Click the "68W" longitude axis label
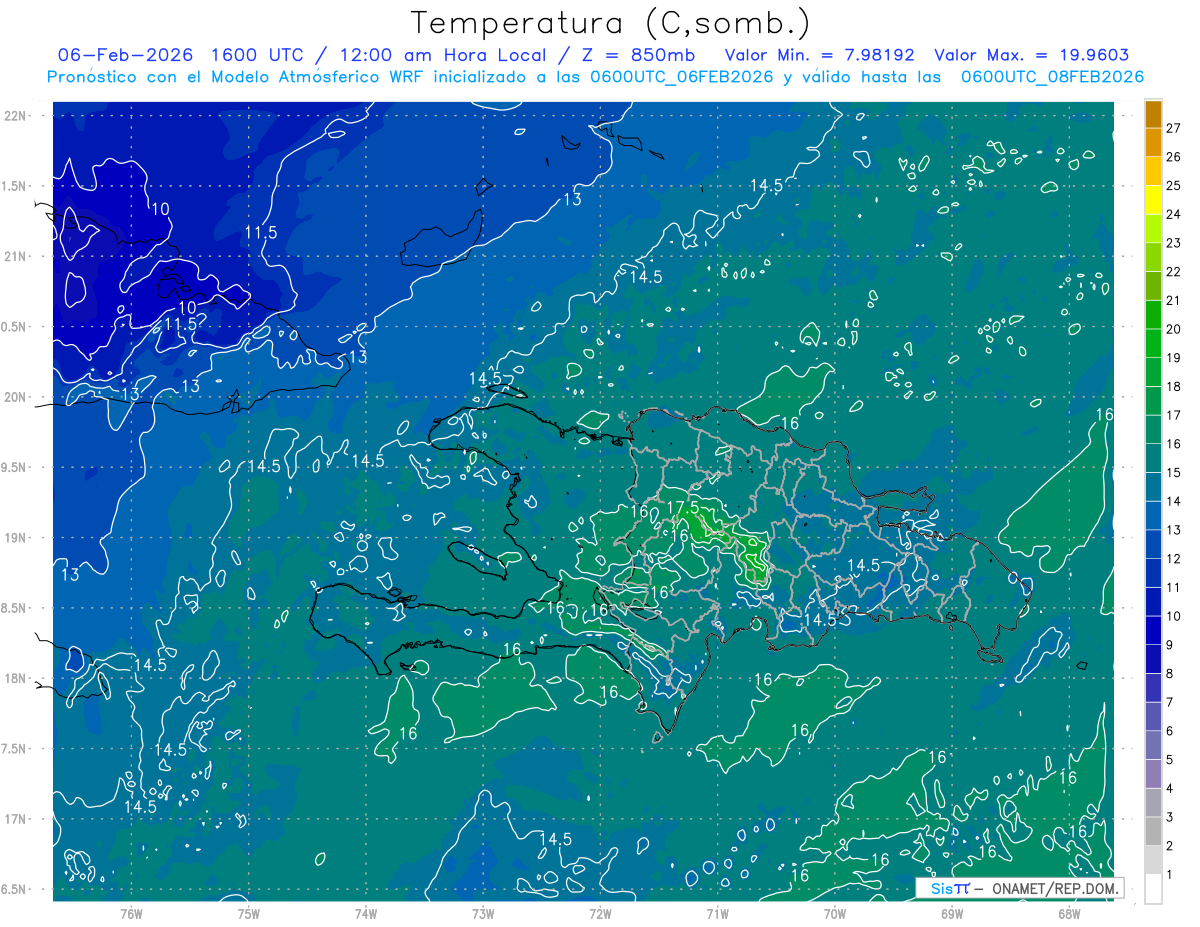 (x=1069, y=914)
